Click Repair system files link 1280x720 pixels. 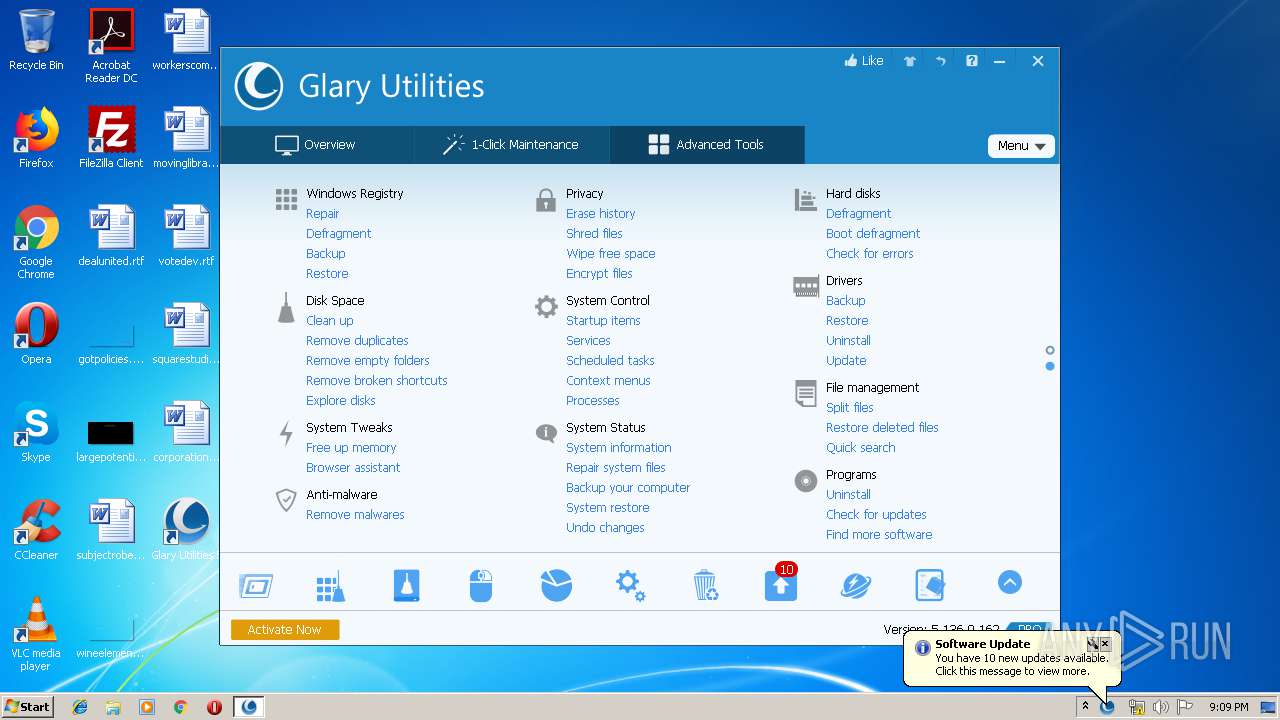[x=615, y=468]
